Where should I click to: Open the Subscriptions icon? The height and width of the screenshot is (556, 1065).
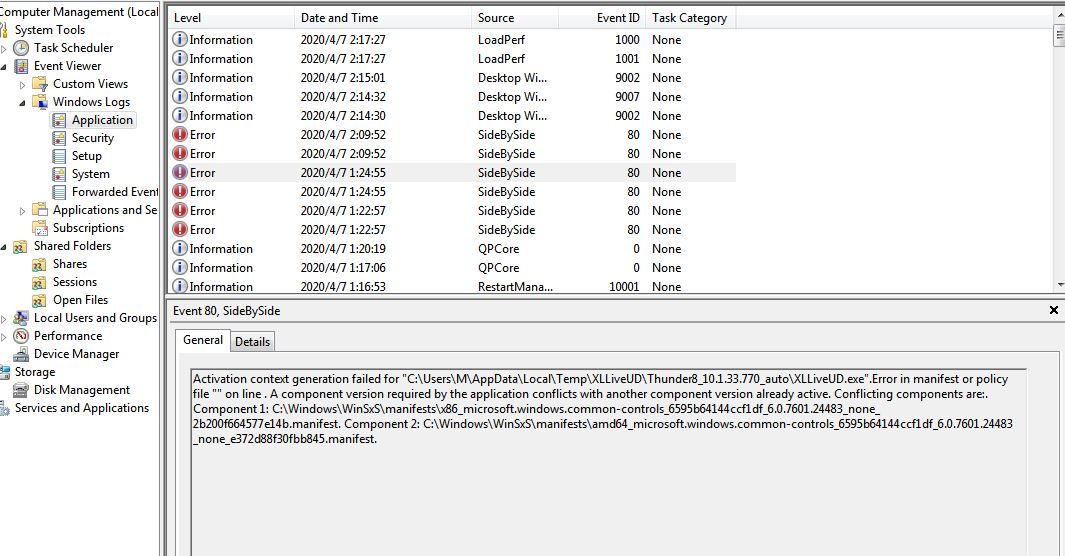click(x=40, y=228)
